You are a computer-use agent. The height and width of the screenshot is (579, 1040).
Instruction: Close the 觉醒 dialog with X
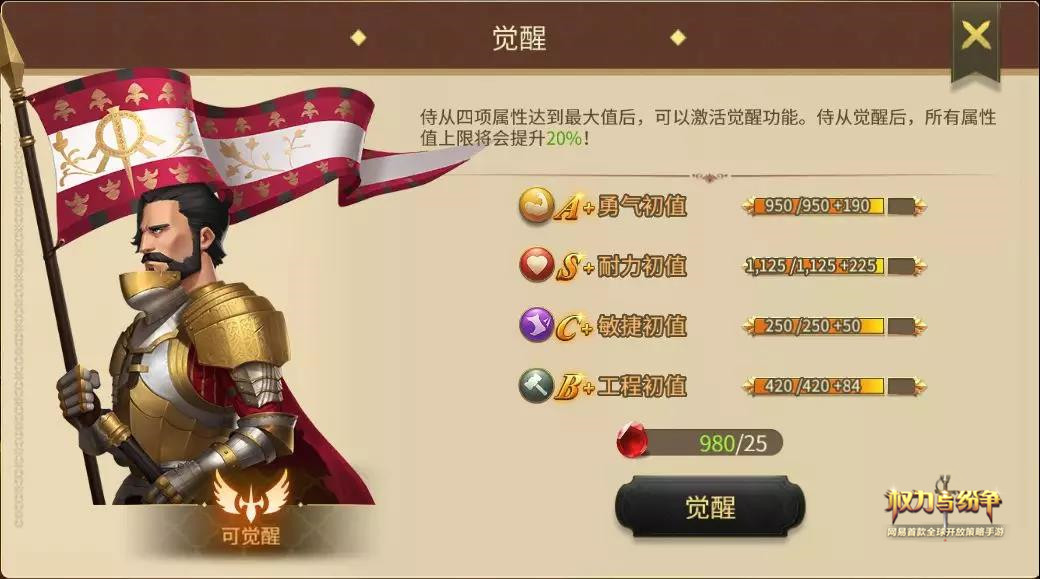tap(976, 35)
